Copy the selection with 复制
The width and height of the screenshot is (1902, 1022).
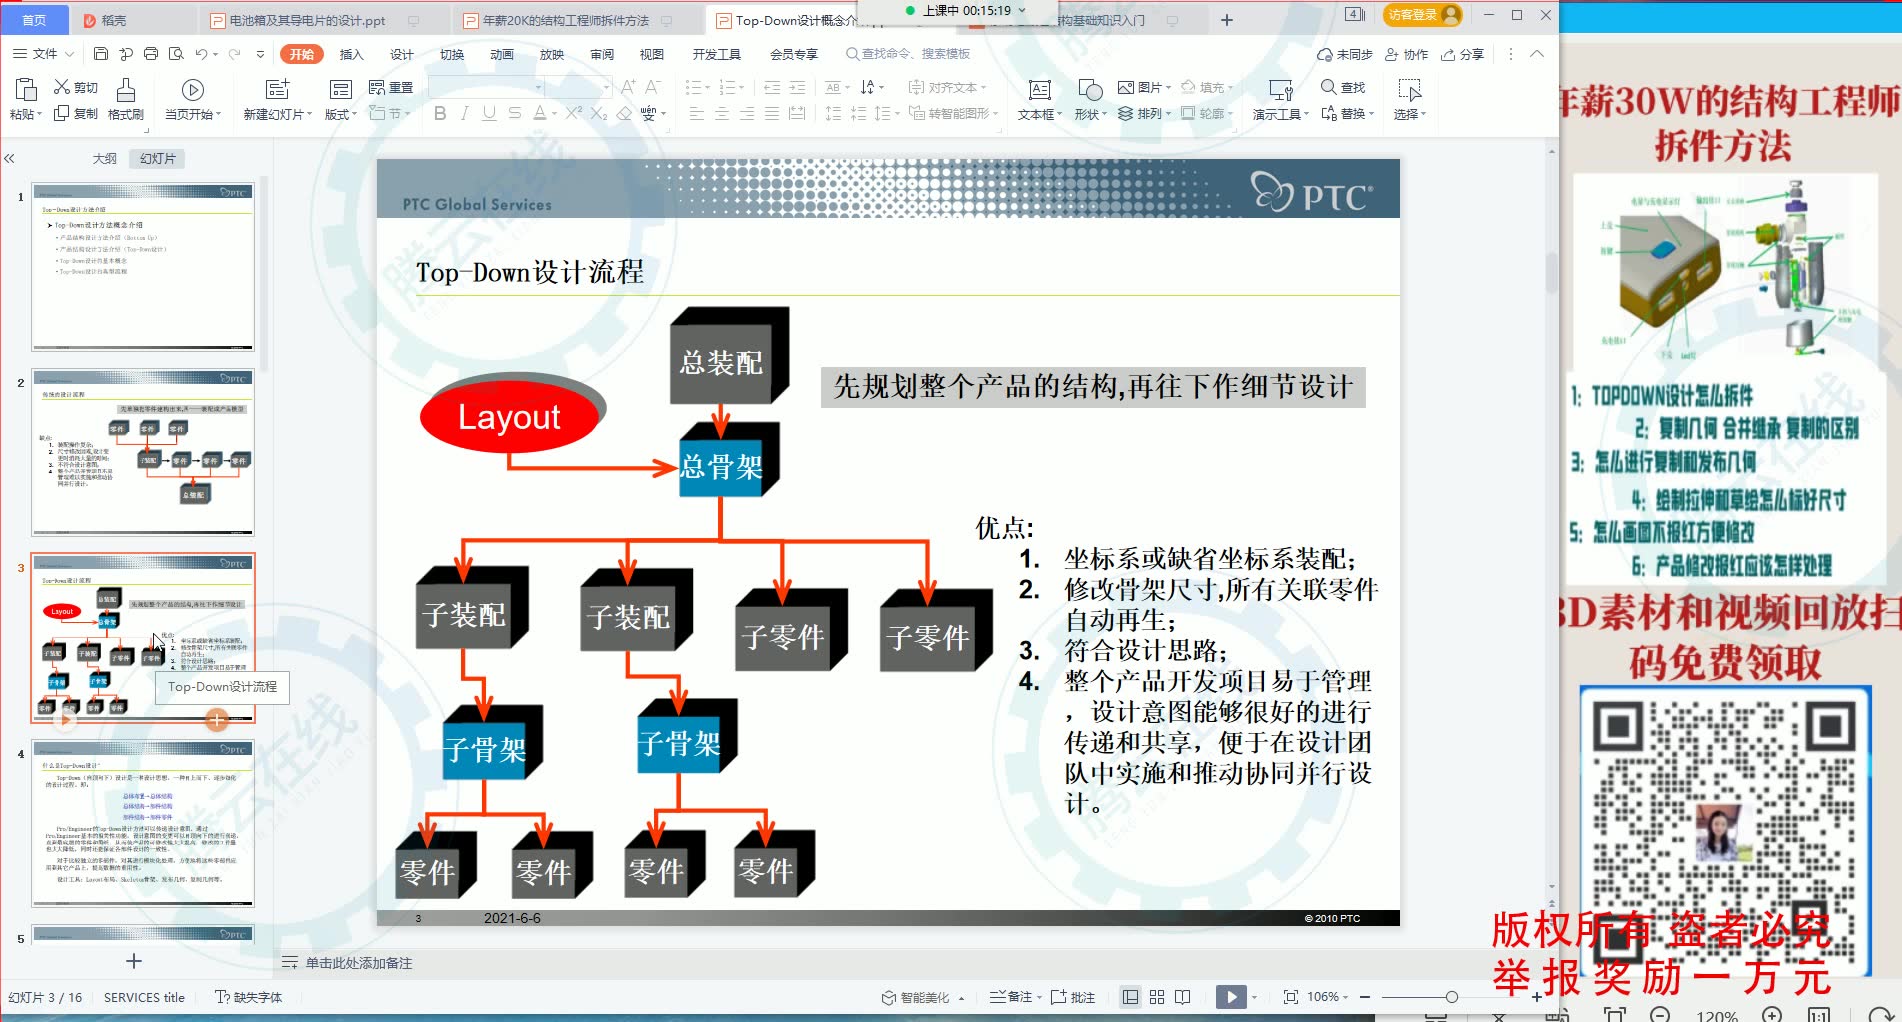tap(77, 114)
